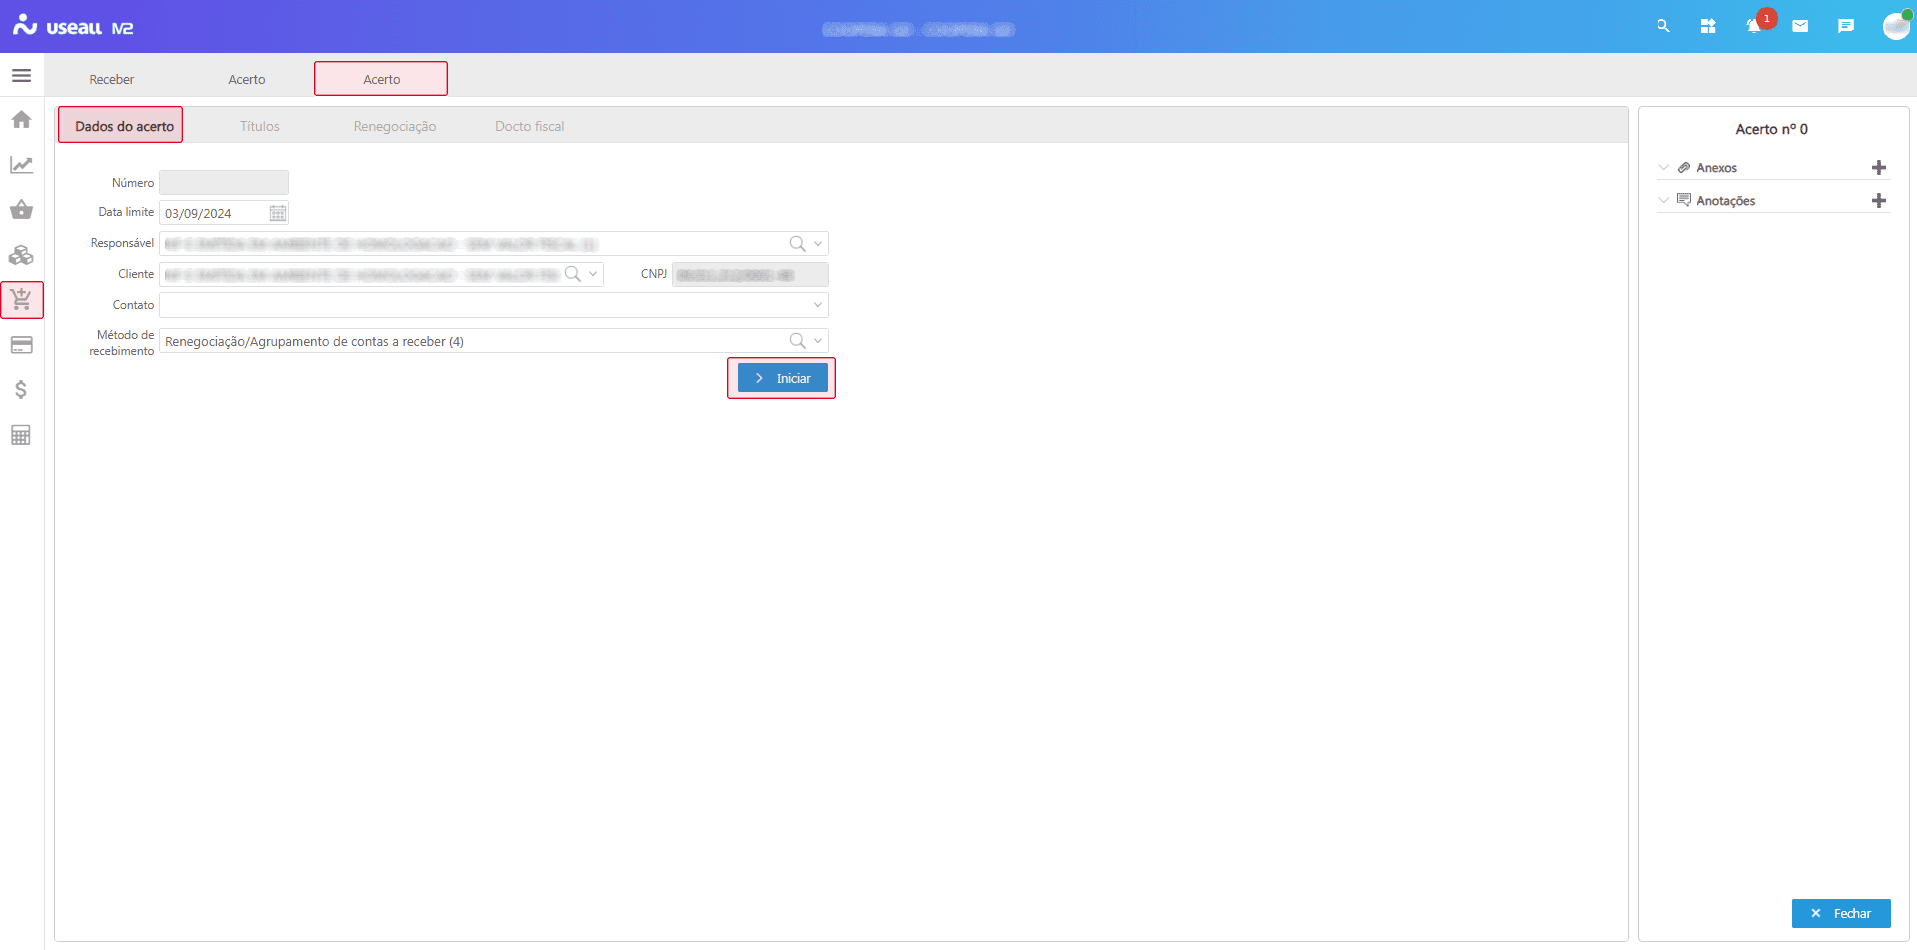Open the apps grid icon in the top bar
The image size is (1917, 950).
(1708, 26)
